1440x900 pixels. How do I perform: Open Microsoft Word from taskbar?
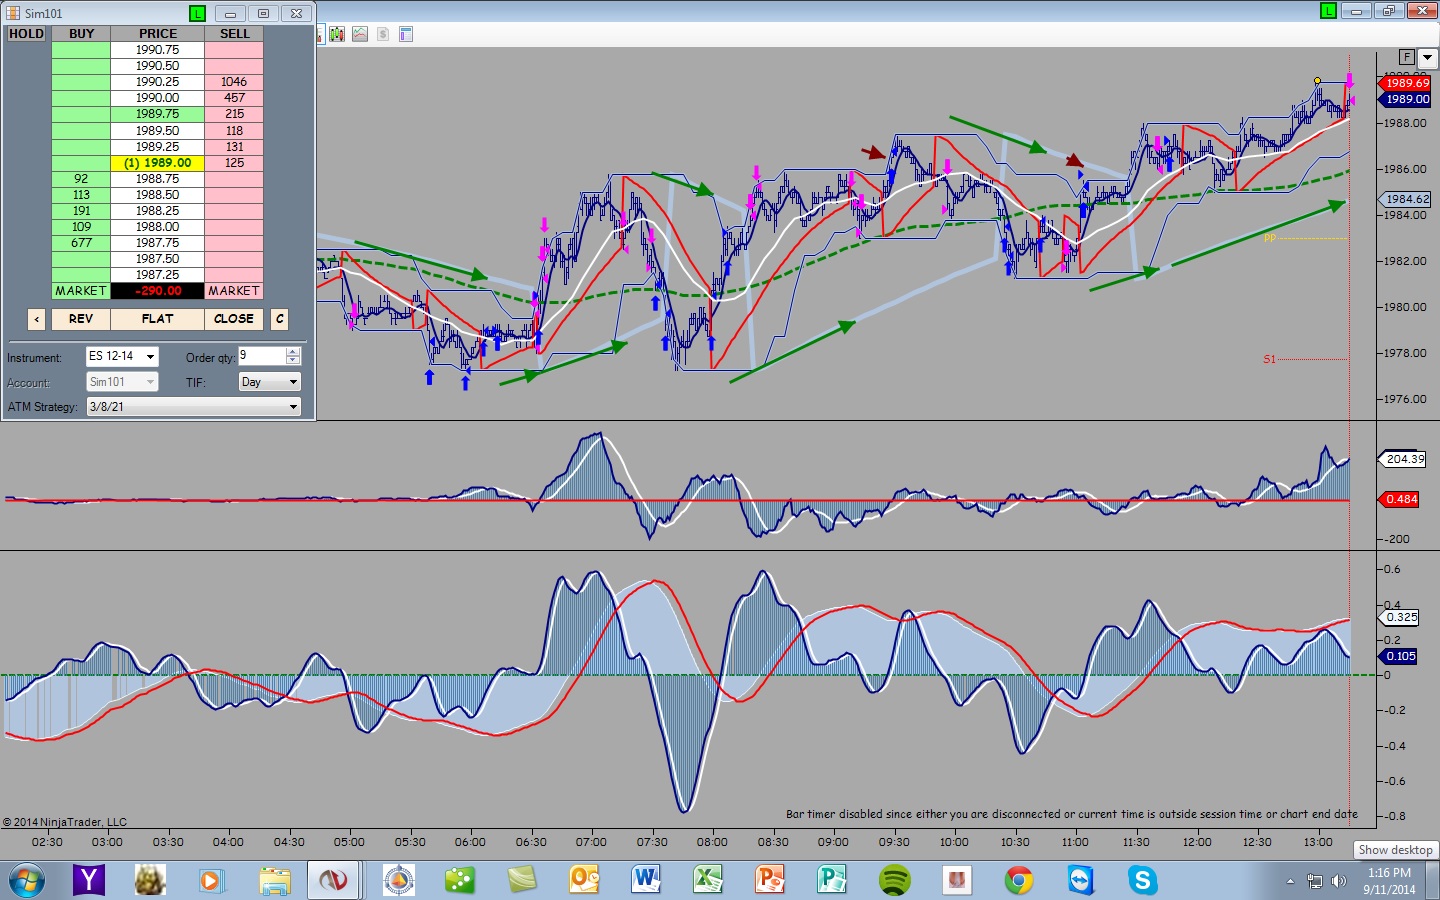[646, 880]
